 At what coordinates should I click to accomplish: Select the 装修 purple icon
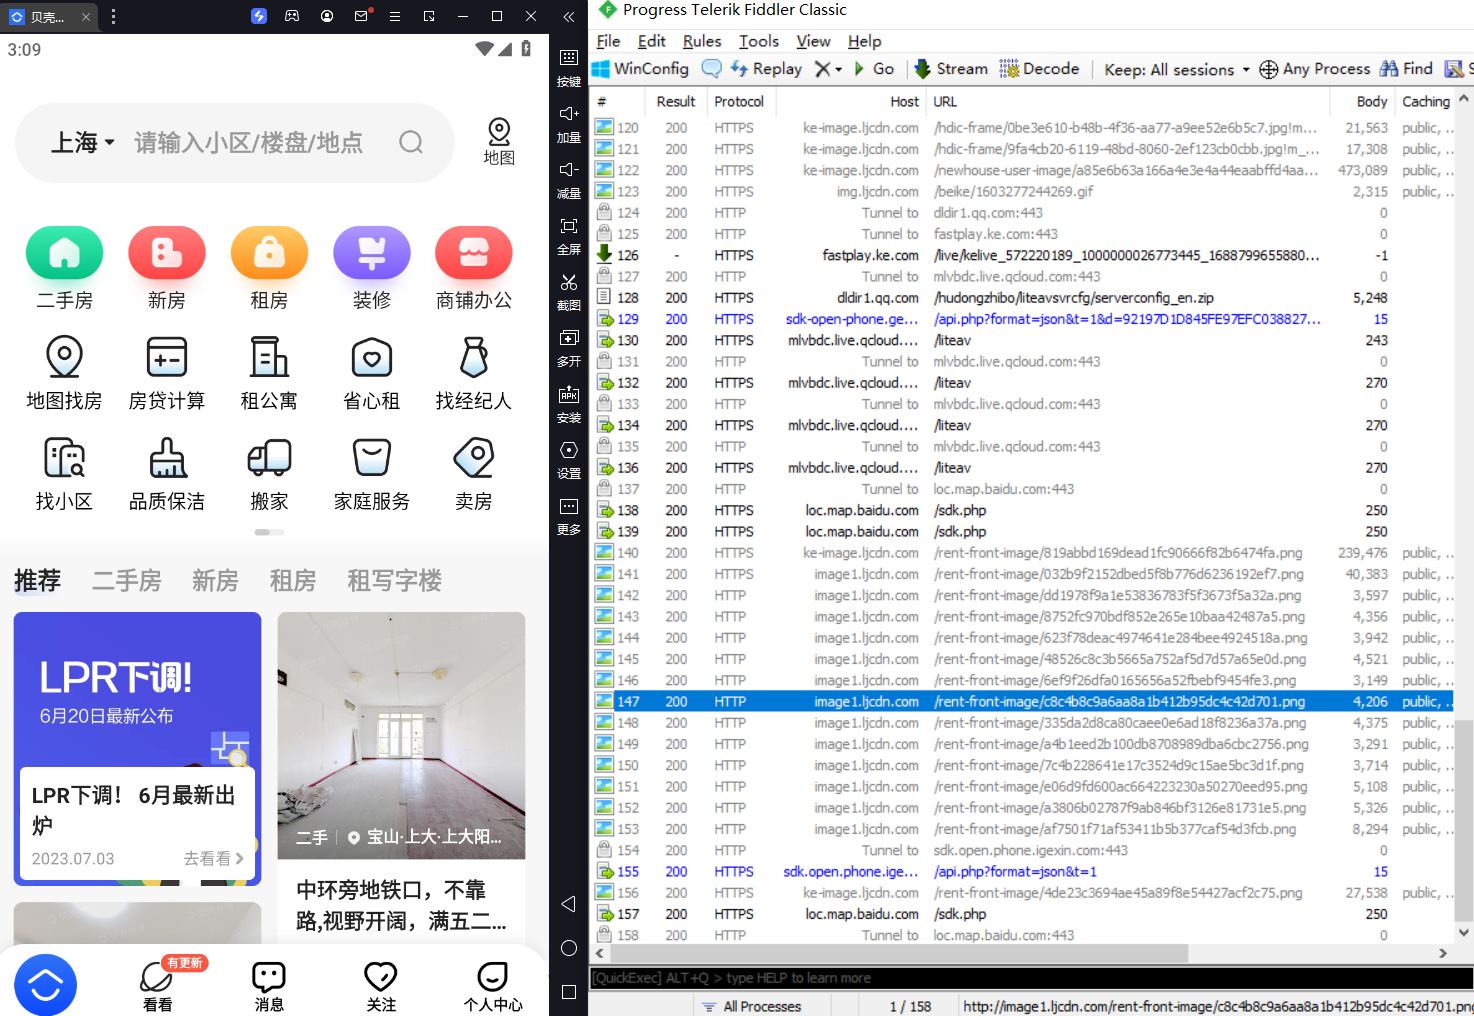pyautogui.click(x=372, y=253)
